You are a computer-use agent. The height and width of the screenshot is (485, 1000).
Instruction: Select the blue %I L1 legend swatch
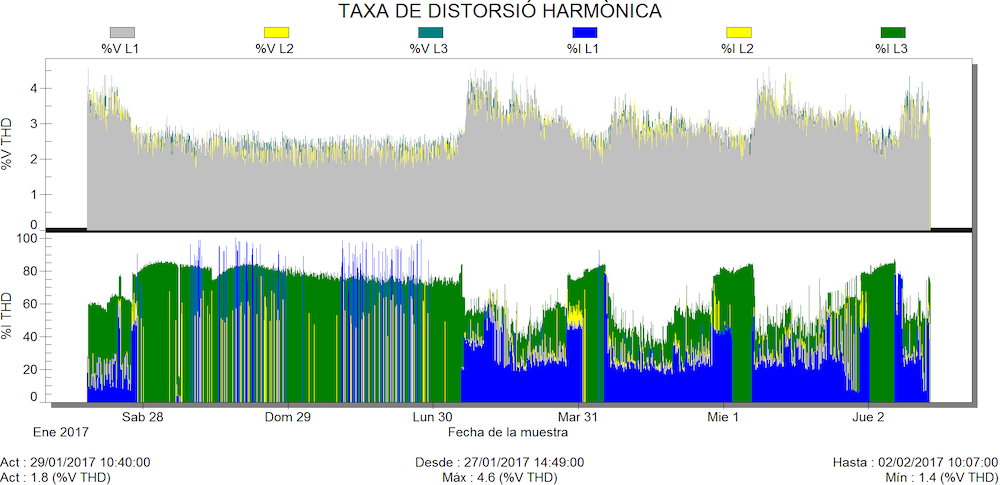[580, 32]
